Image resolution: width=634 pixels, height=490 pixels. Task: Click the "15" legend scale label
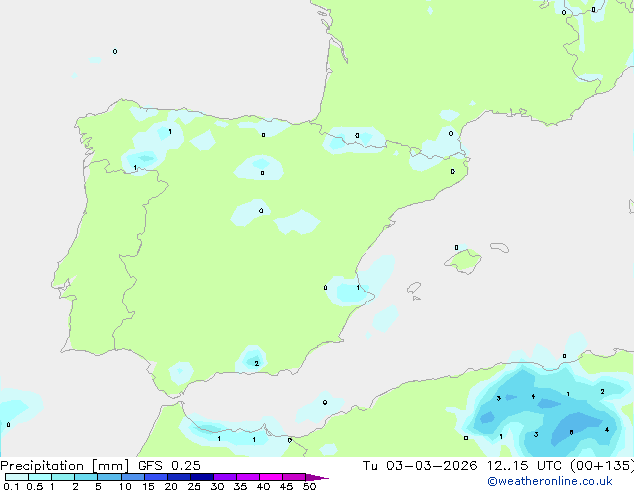(148, 486)
